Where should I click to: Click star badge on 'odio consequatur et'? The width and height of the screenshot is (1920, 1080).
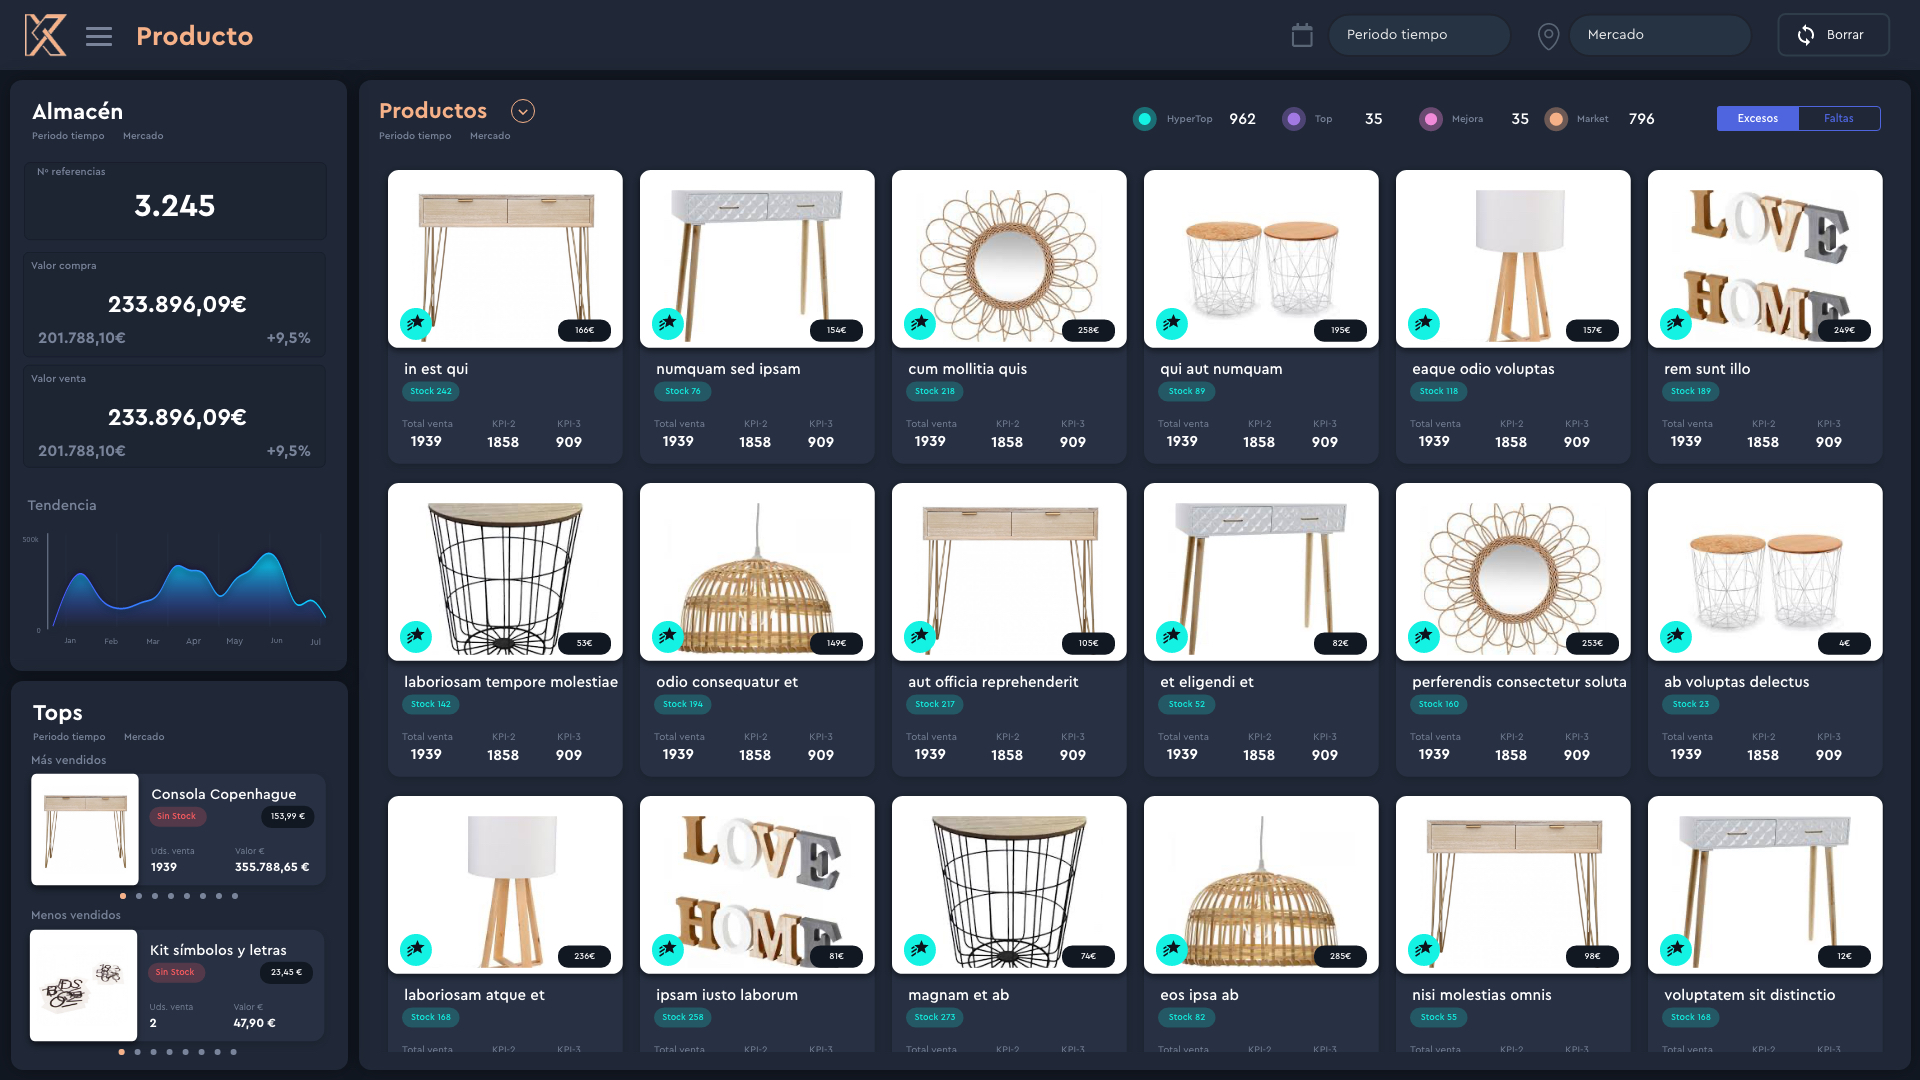(668, 636)
